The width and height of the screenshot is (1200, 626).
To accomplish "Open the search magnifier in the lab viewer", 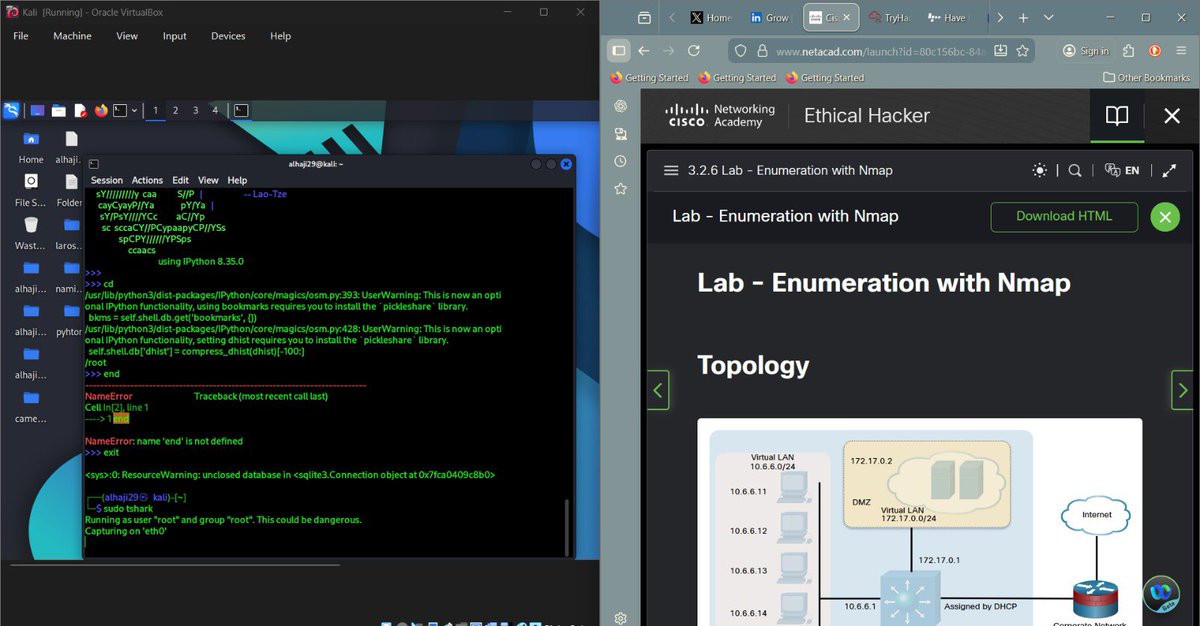I will click(1075, 170).
